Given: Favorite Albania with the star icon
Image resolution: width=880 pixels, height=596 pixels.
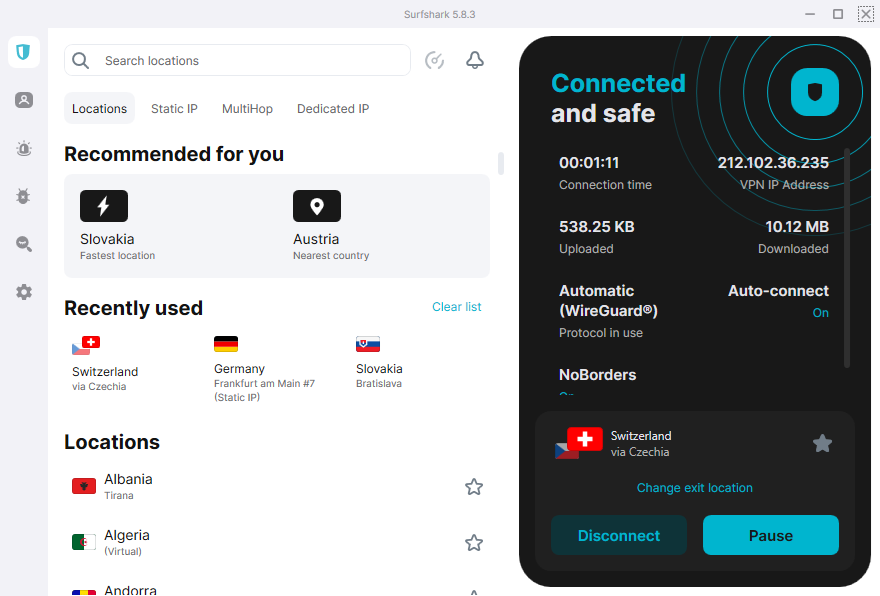Looking at the screenshot, I should (474, 487).
